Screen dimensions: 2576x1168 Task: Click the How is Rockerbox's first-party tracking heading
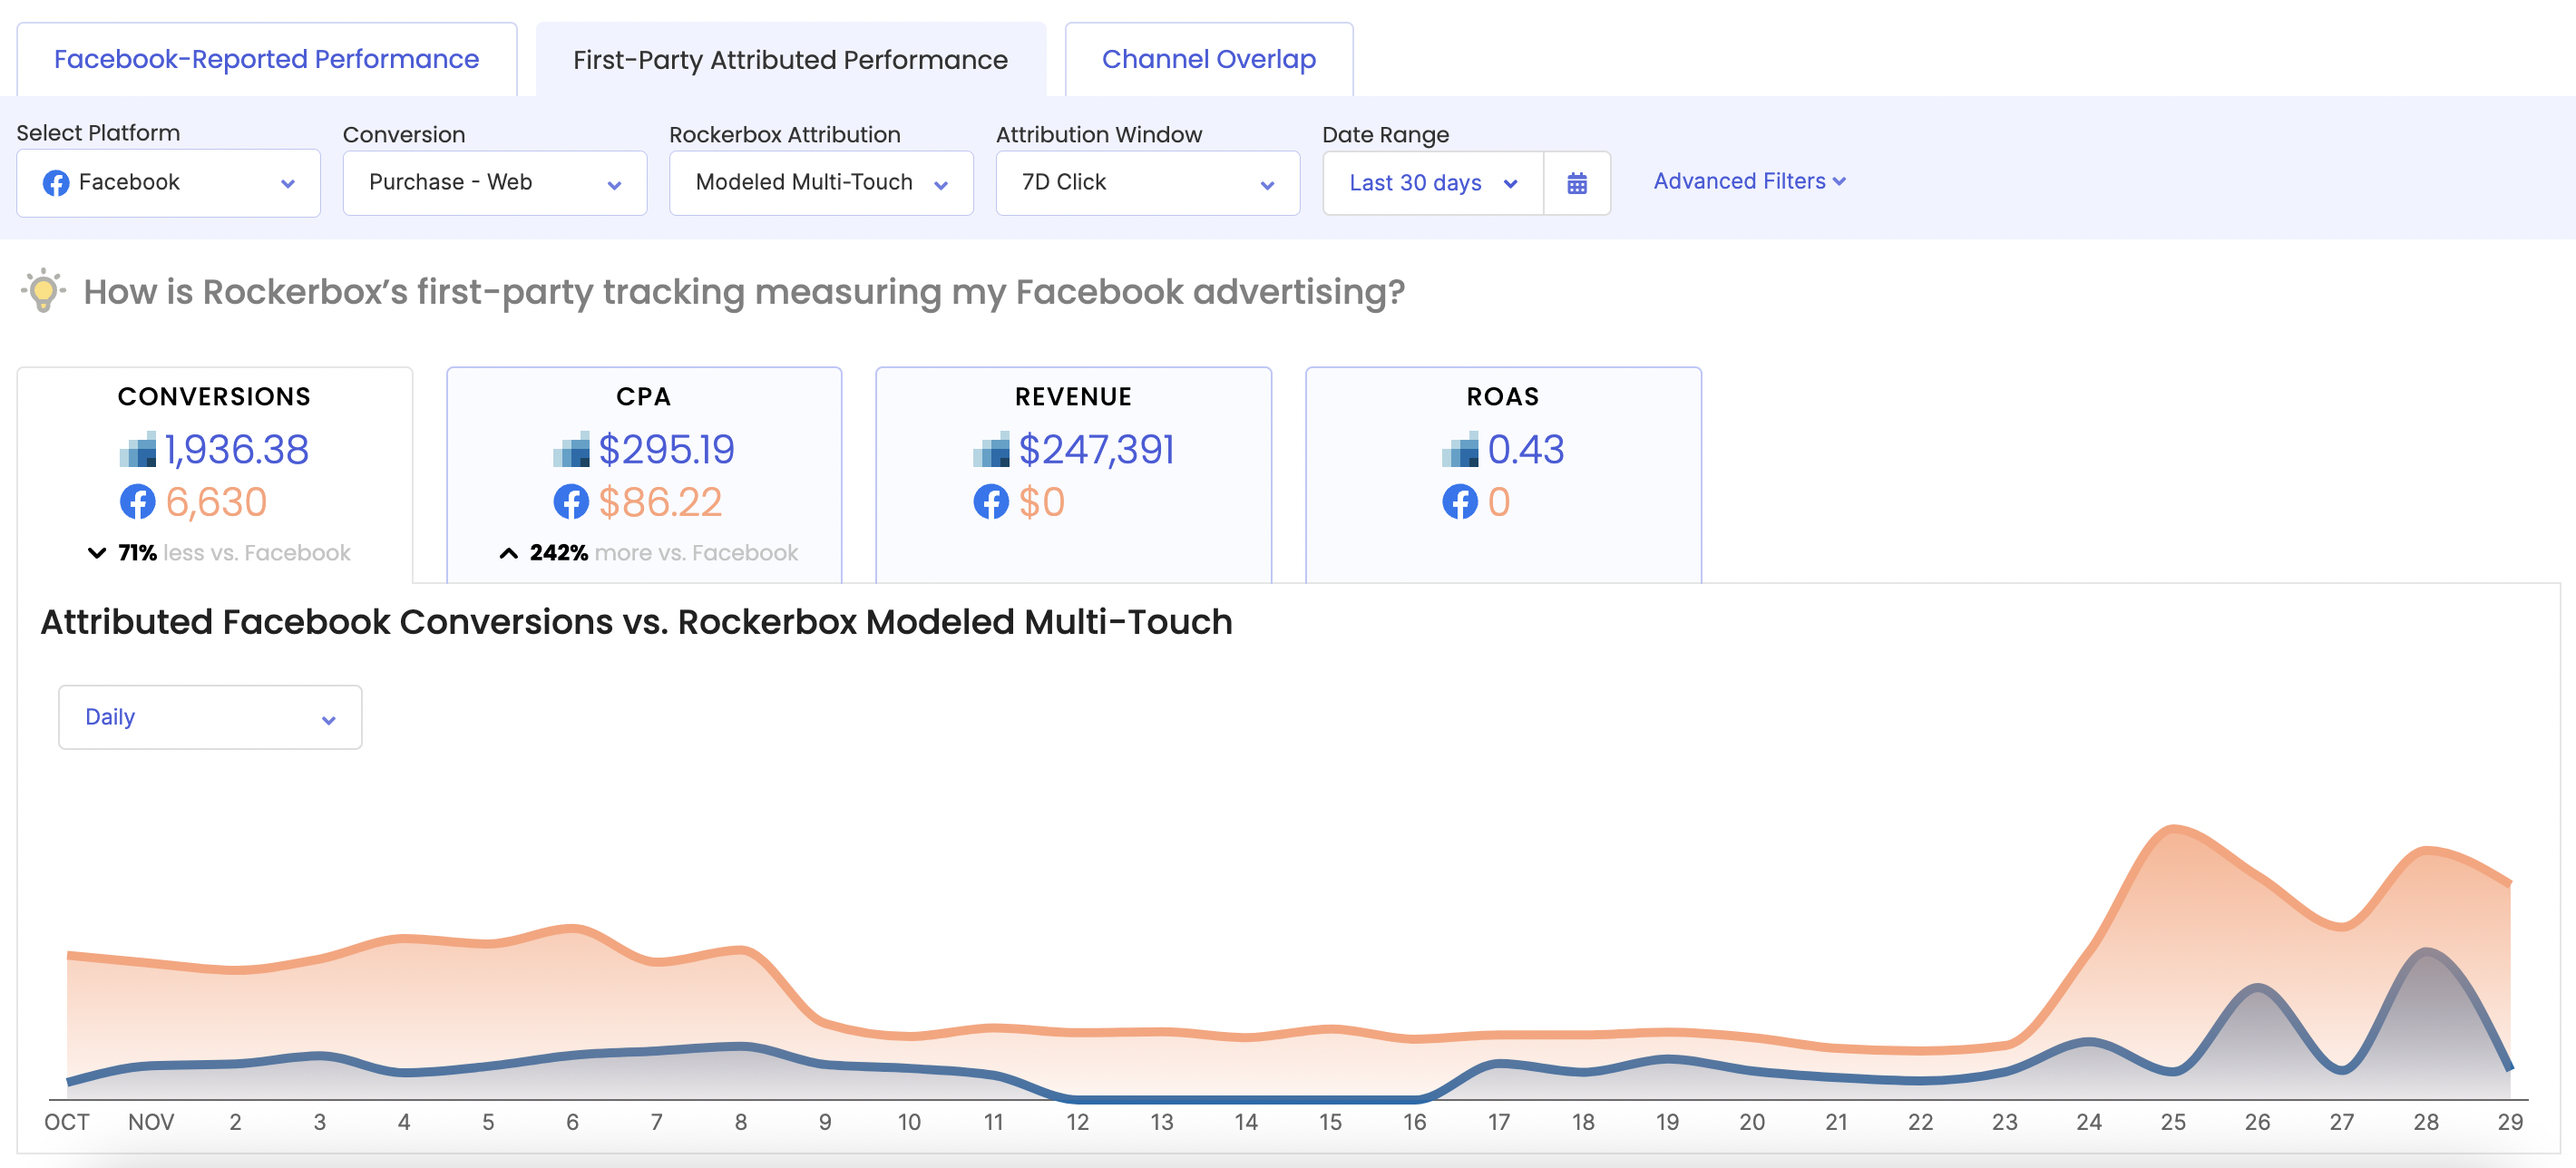click(744, 292)
